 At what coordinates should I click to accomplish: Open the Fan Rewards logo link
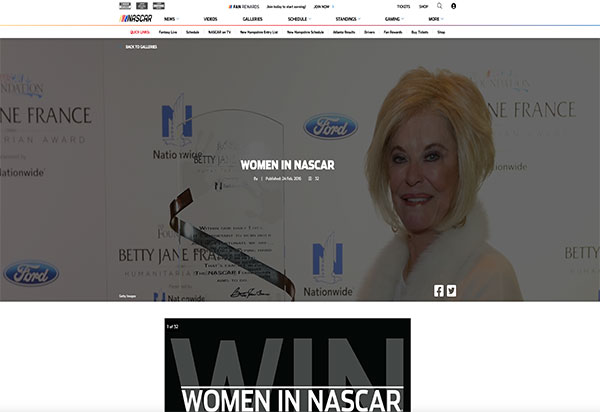tap(244, 7)
